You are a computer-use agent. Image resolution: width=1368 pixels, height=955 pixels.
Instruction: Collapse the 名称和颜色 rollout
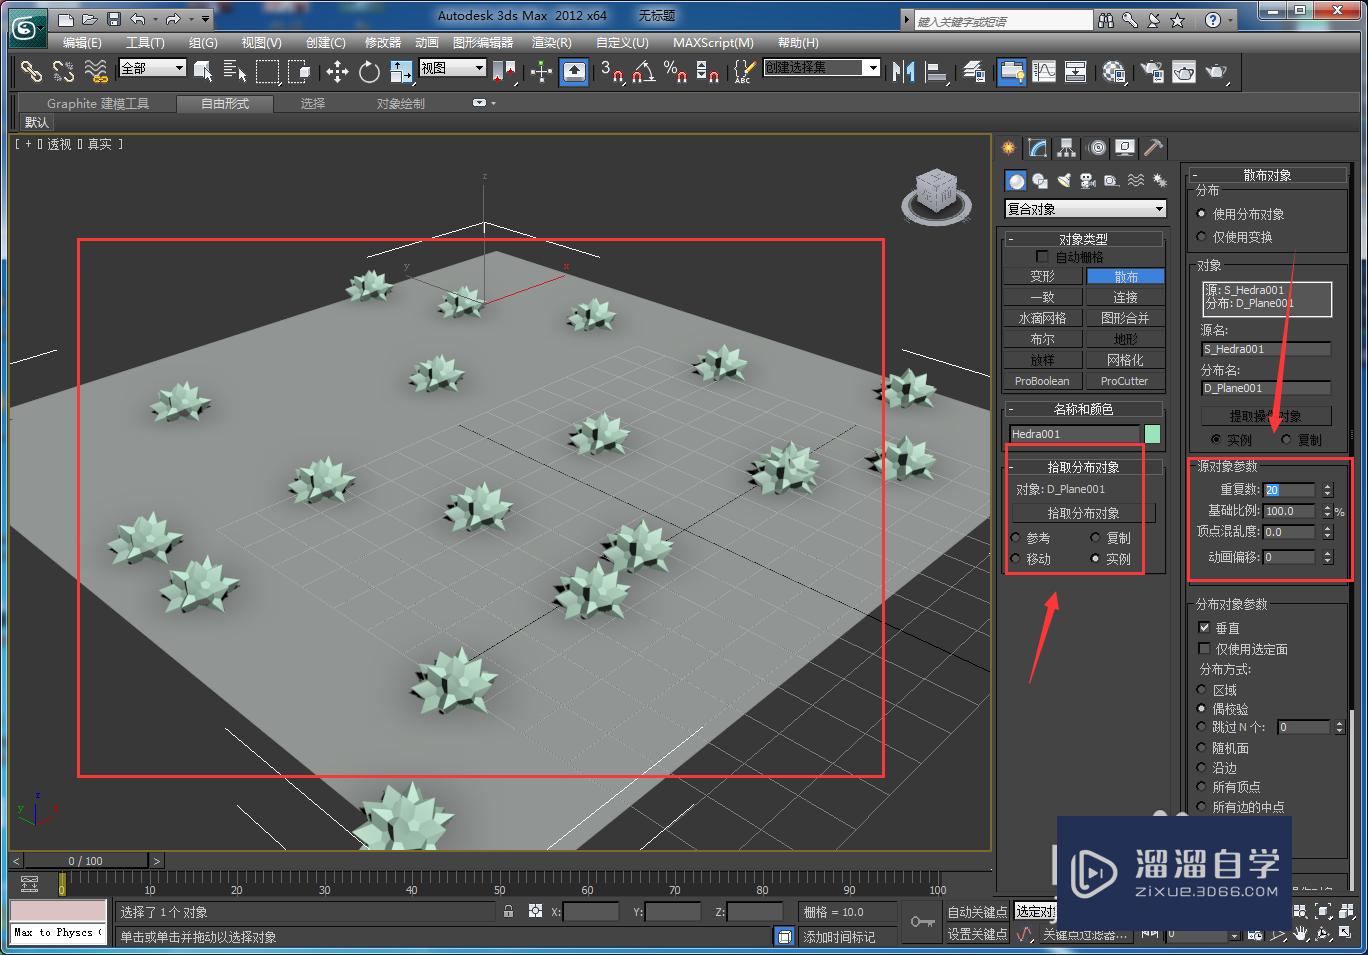coord(1083,409)
